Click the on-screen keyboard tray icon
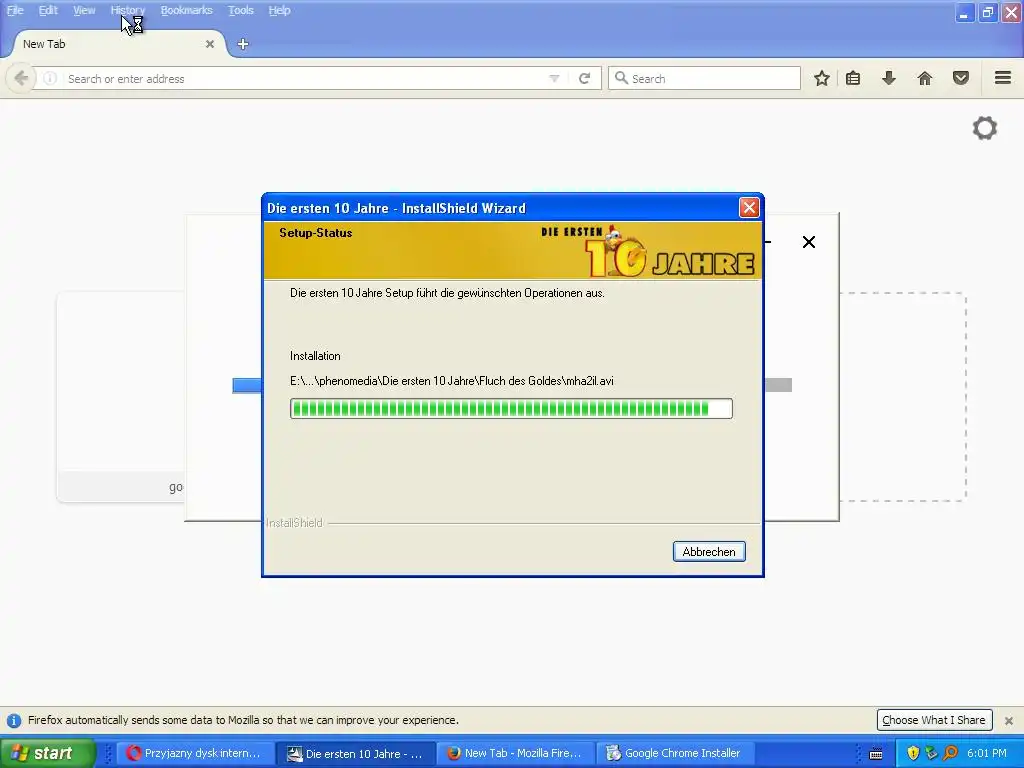The width and height of the screenshot is (1024, 768). click(876, 754)
